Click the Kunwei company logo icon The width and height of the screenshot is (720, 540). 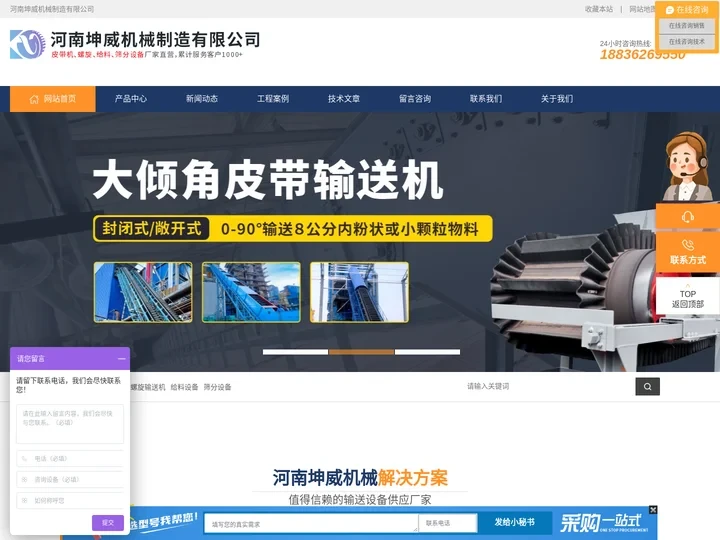click(28, 44)
